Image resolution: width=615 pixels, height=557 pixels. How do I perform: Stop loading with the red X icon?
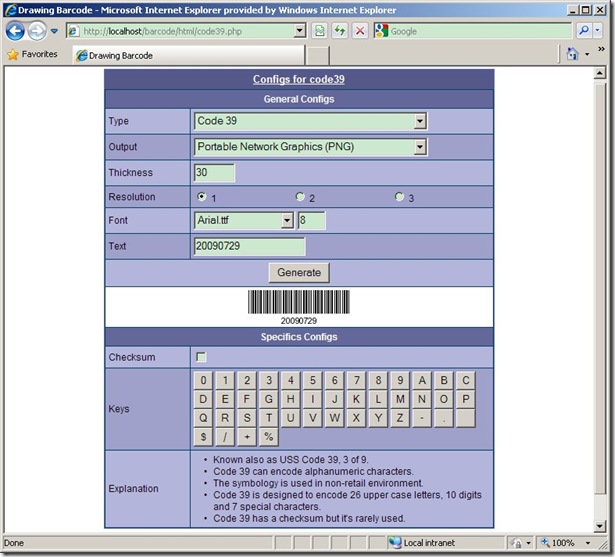point(360,31)
